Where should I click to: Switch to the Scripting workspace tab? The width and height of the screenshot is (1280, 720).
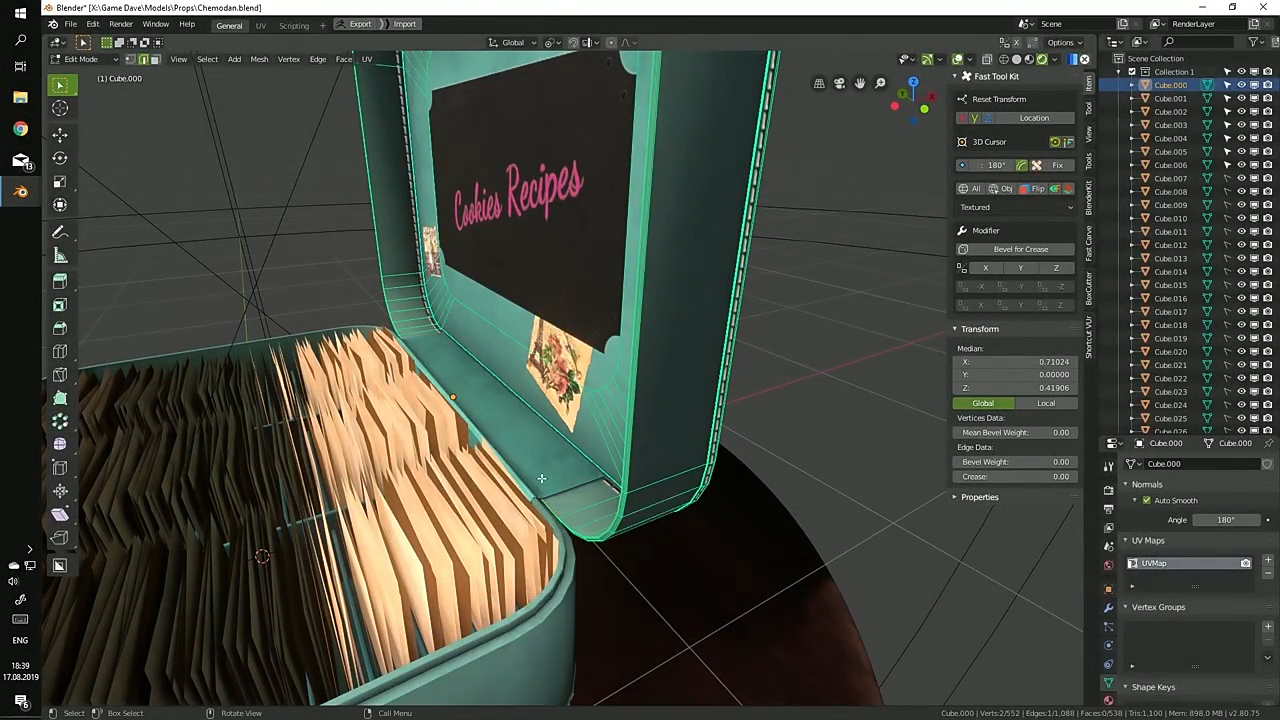click(x=293, y=25)
